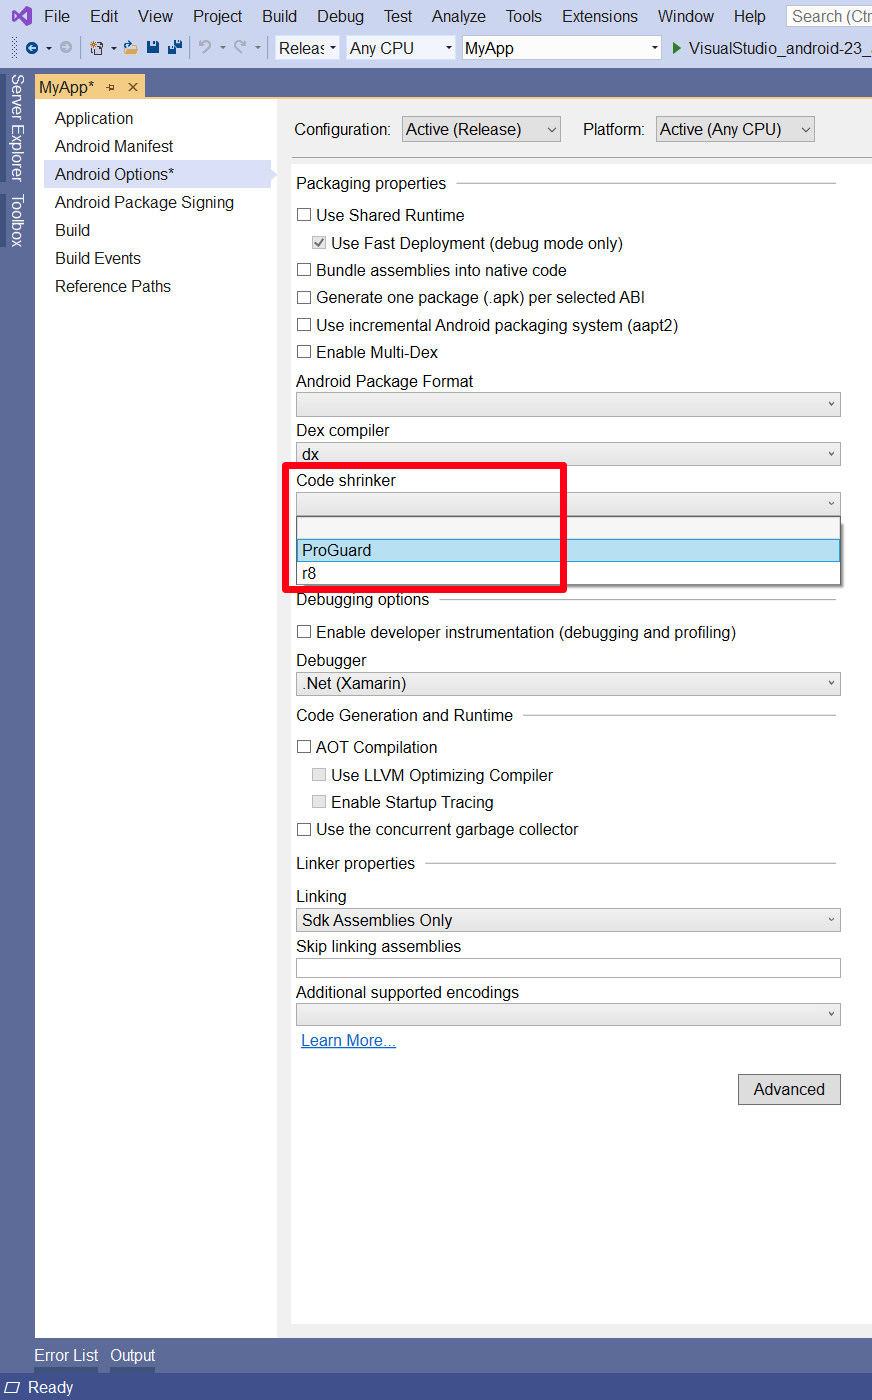Viewport: 872px width, 1400px height.
Task: Open the File menu
Action: coord(57,16)
